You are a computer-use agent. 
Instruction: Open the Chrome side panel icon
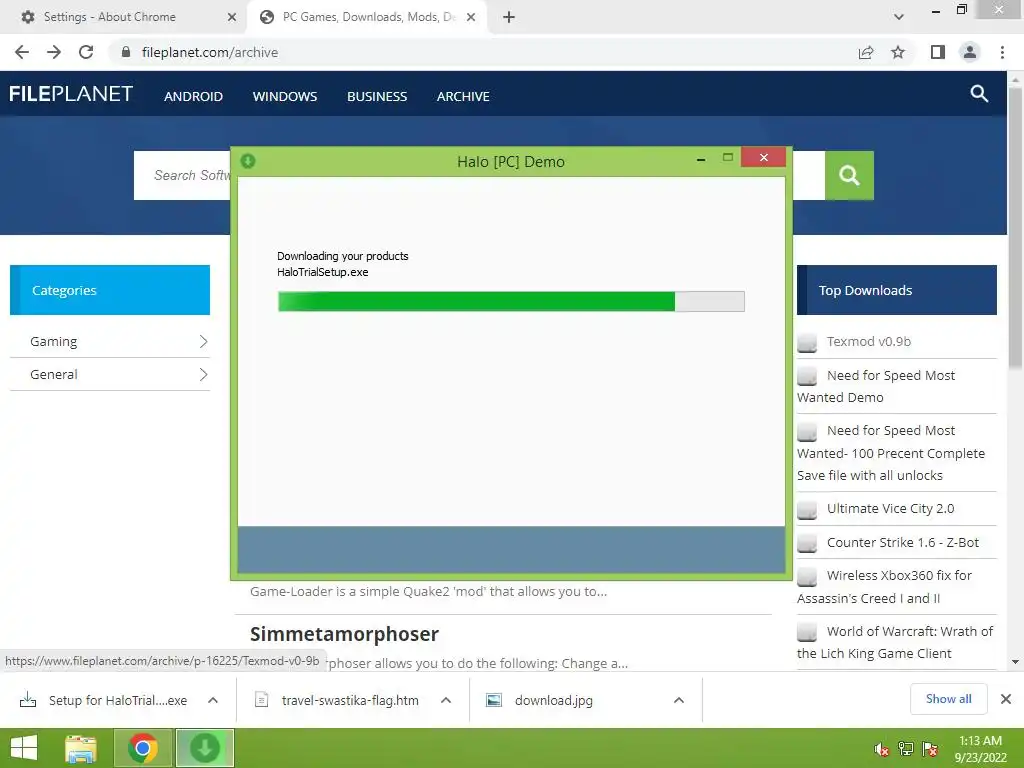pos(938,52)
